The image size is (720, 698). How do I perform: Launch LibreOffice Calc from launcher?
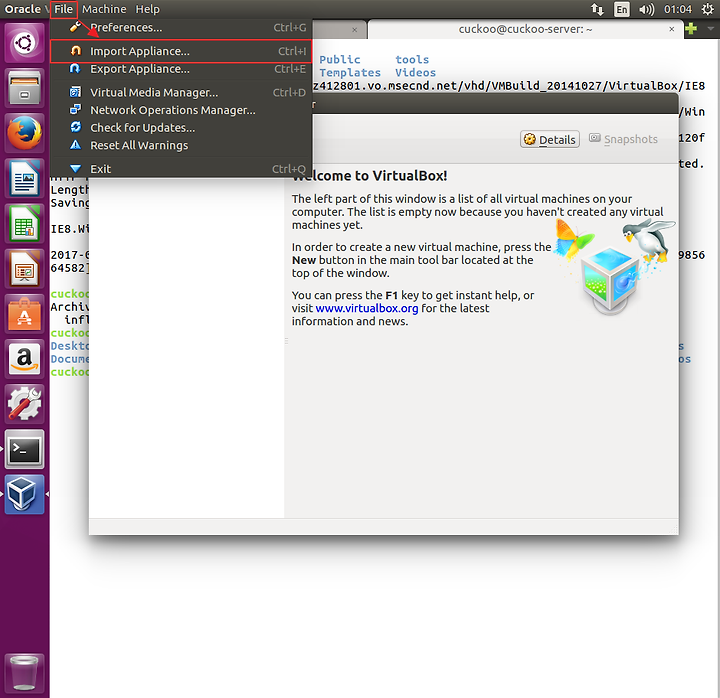point(24,224)
